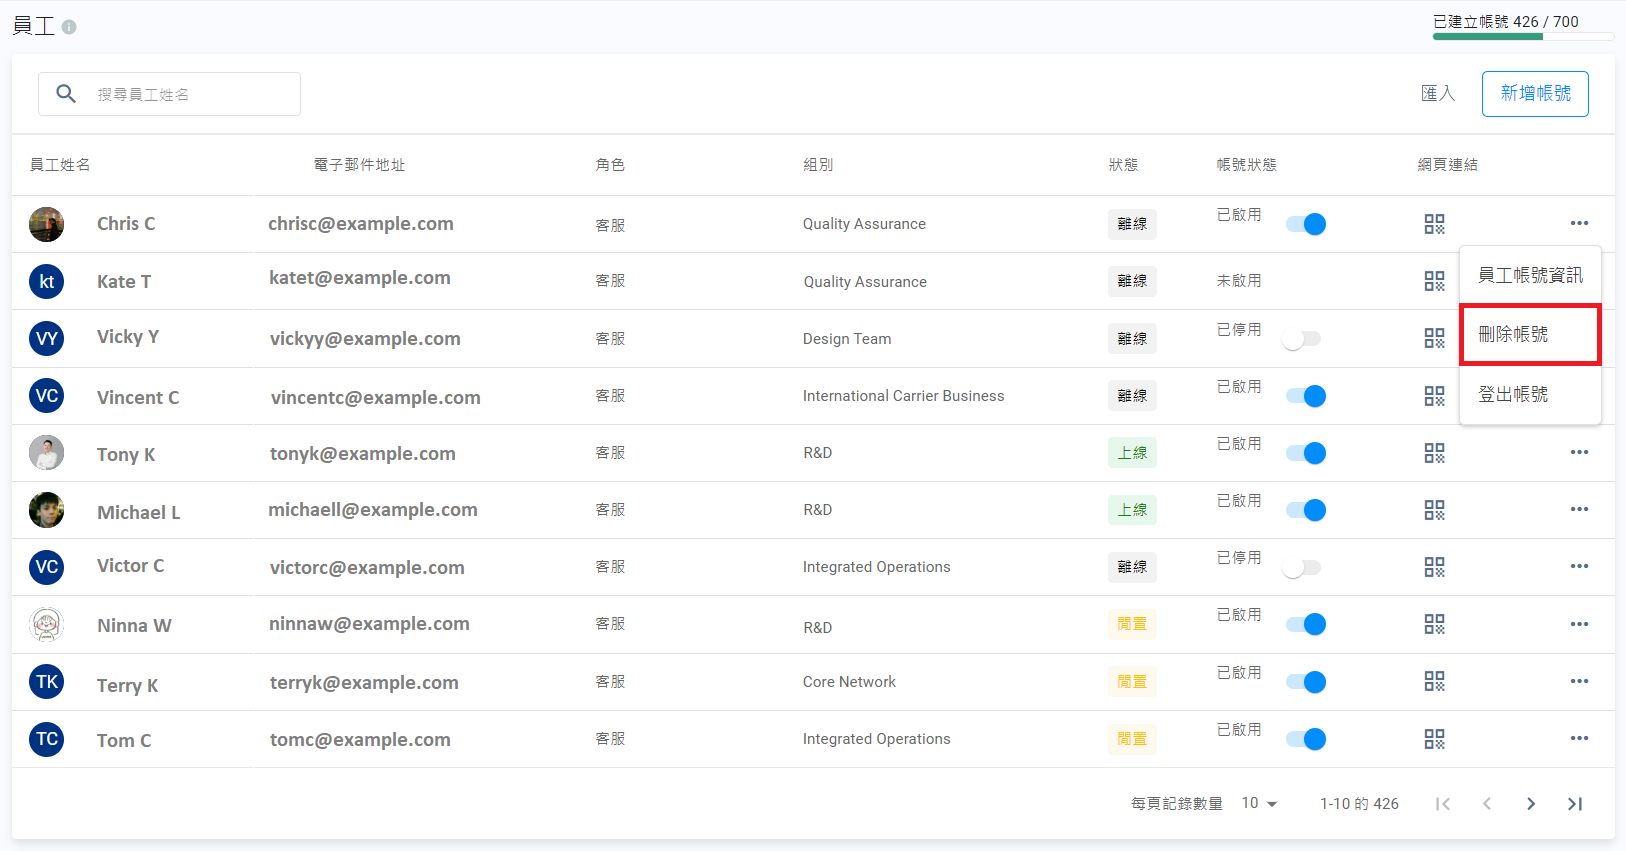Click the 1-10 的 426 pagination text
This screenshot has width=1626, height=851.
pos(1359,804)
